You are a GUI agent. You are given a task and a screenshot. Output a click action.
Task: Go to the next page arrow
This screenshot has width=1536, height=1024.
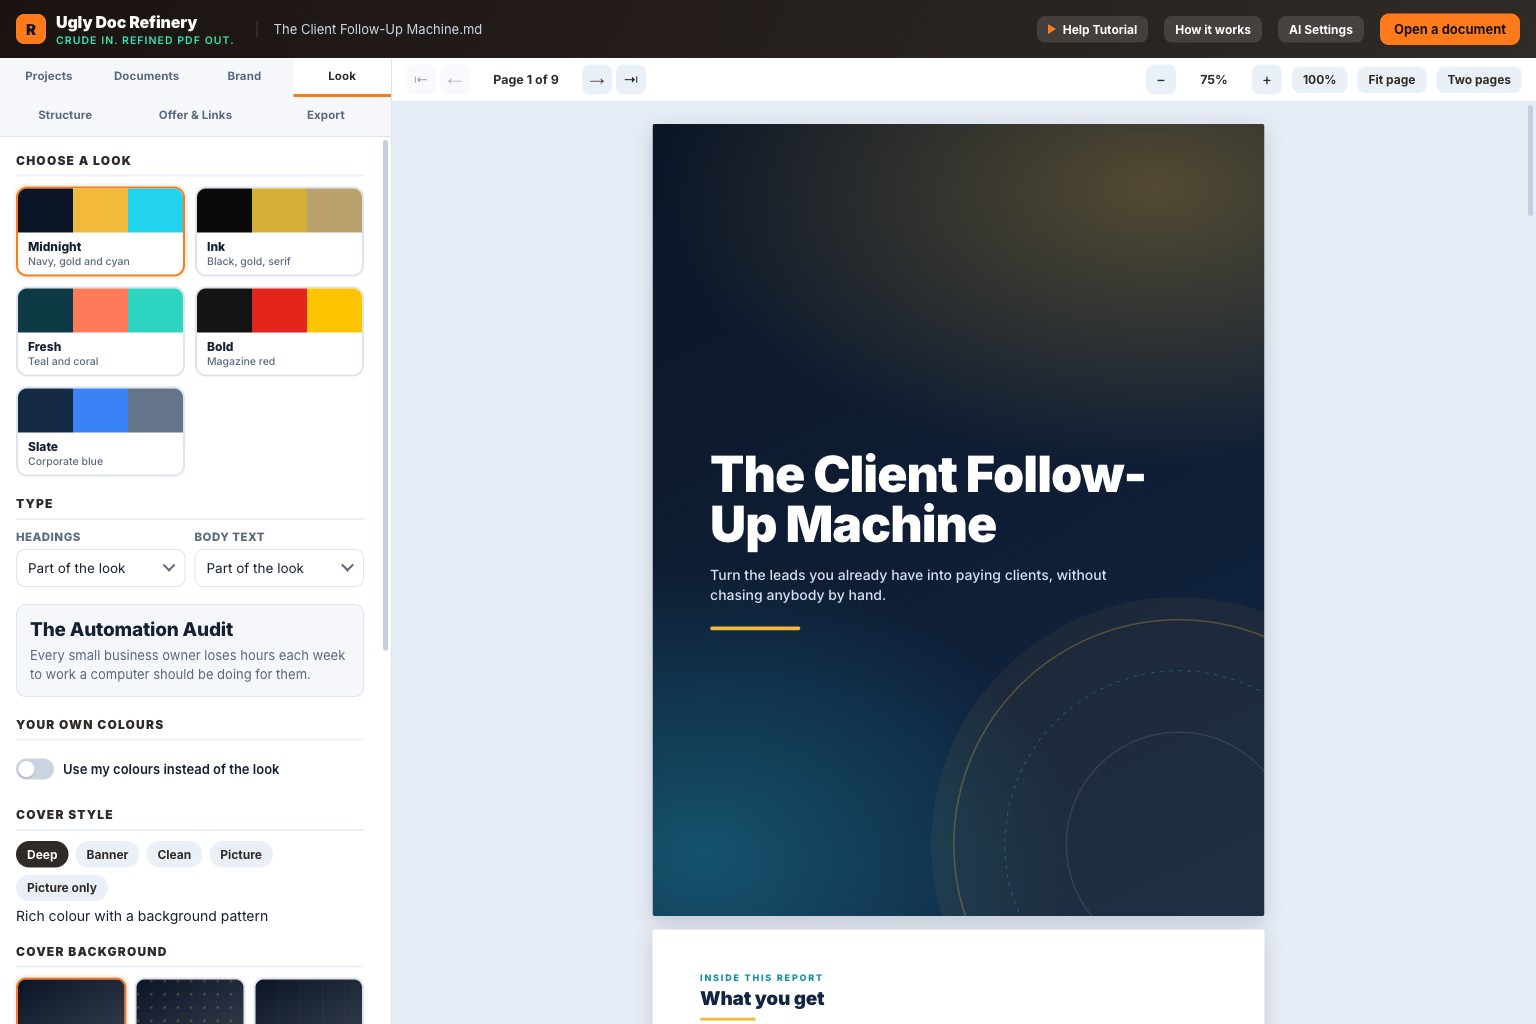pyautogui.click(x=597, y=80)
